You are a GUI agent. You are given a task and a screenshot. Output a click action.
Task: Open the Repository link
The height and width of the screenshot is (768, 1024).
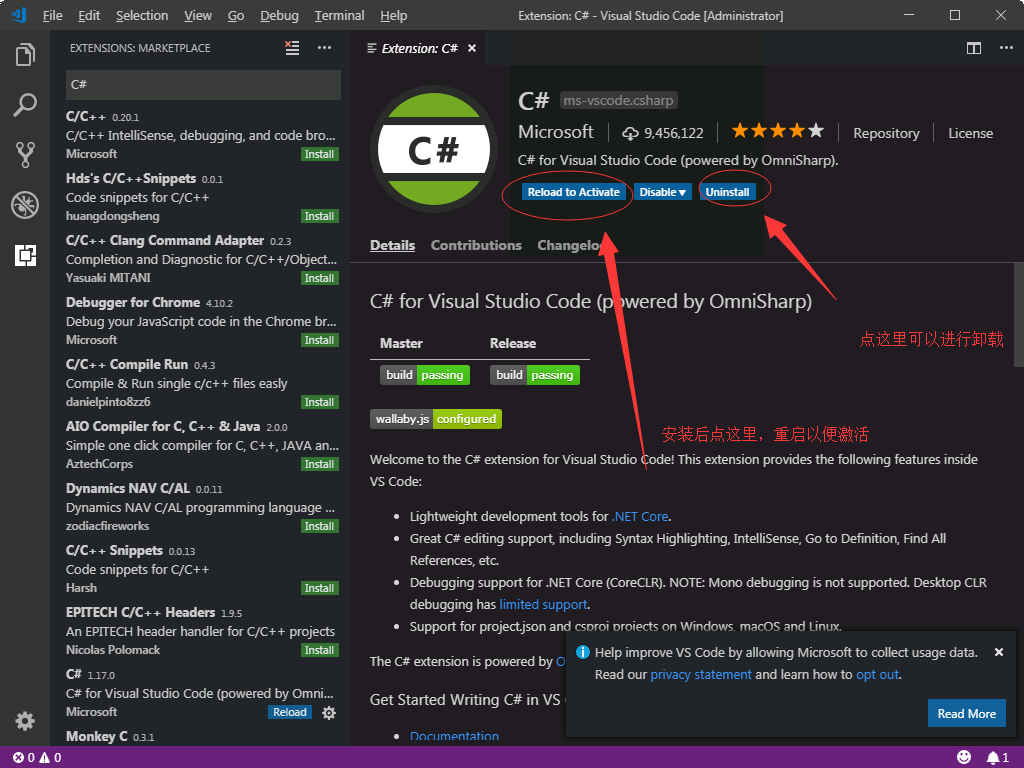[886, 133]
